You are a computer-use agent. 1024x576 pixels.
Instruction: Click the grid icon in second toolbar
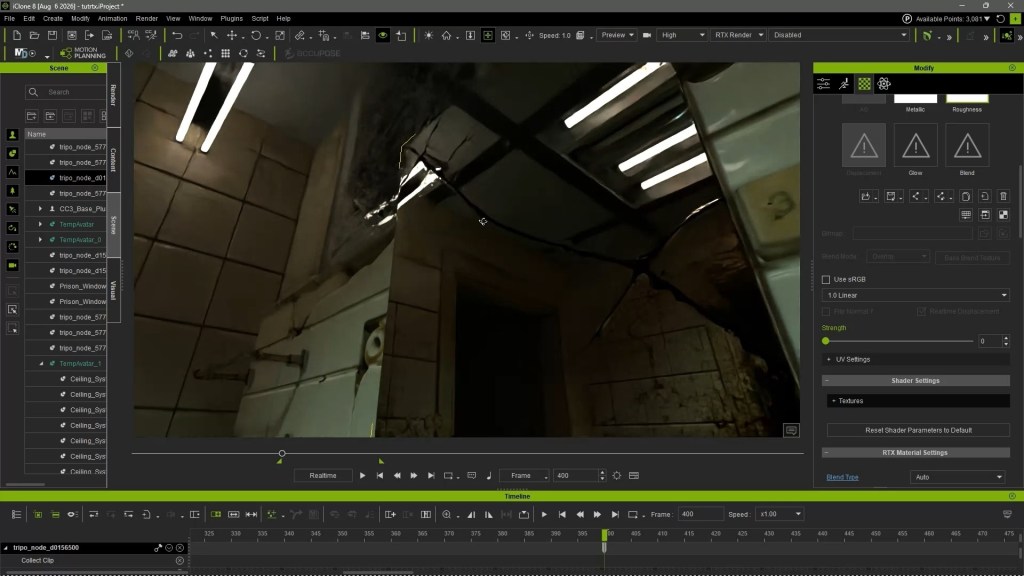(x=225, y=53)
